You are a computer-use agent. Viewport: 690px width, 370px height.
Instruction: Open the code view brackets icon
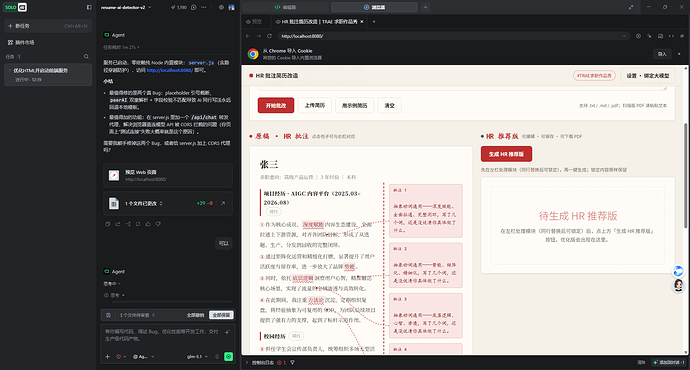(x=671, y=36)
